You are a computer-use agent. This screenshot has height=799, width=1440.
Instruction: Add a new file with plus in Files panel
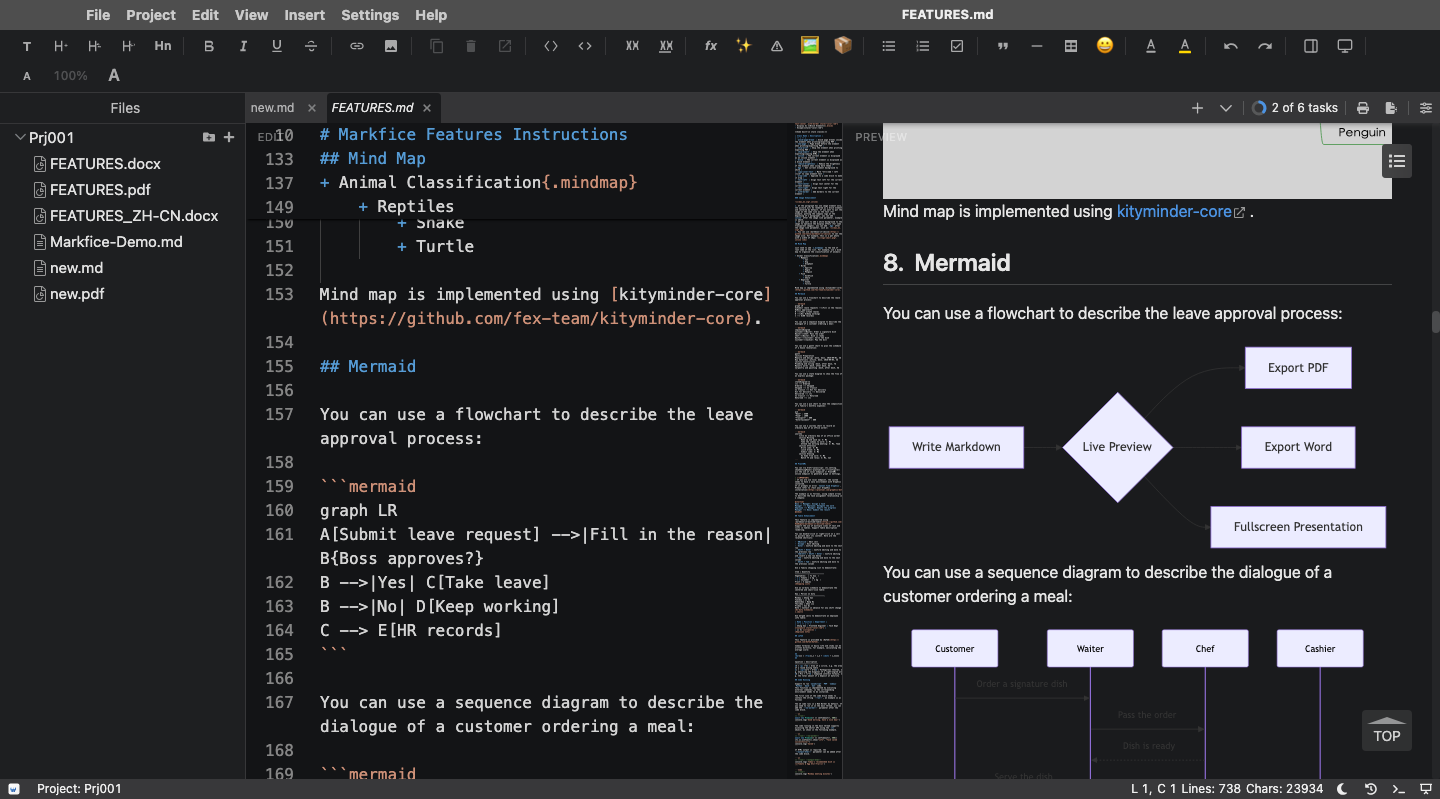229,137
